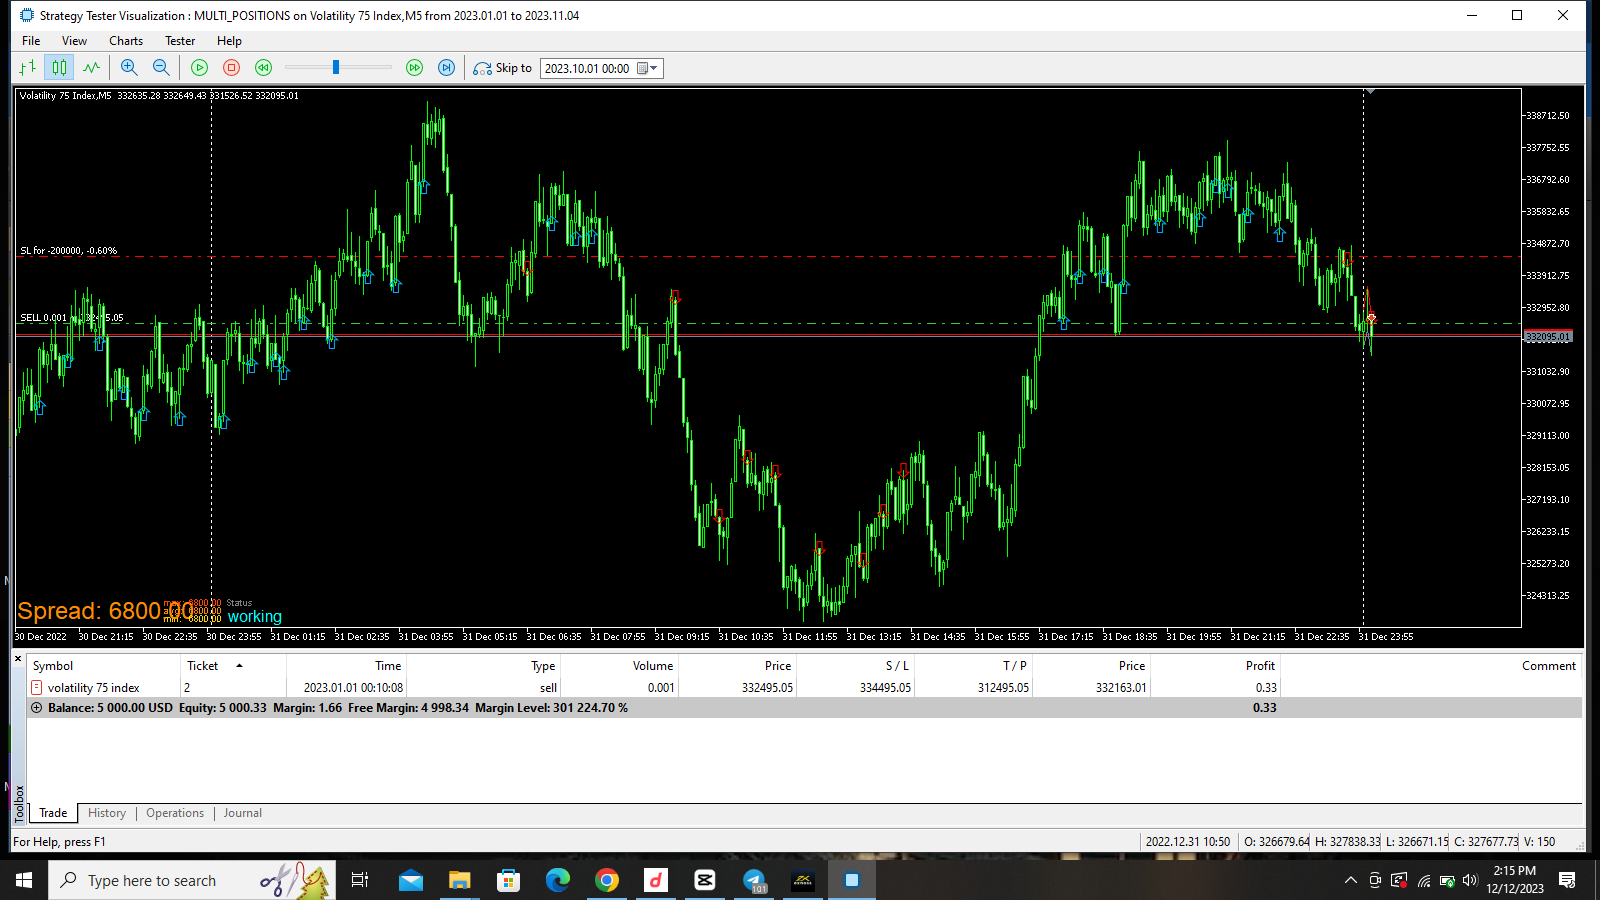Click open price 332495.05 in position row
Image resolution: width=1600 pixels, height=900 pixels.
767,688
